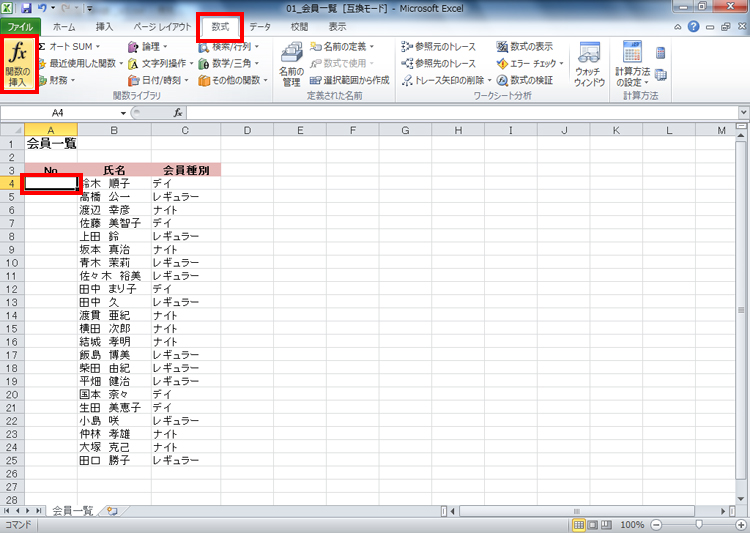Image resolution: width=750 pixels, height=533 pixels.
Task: Toggle Show Formulas (数式の表示)
Action: [x=525, y=46]
